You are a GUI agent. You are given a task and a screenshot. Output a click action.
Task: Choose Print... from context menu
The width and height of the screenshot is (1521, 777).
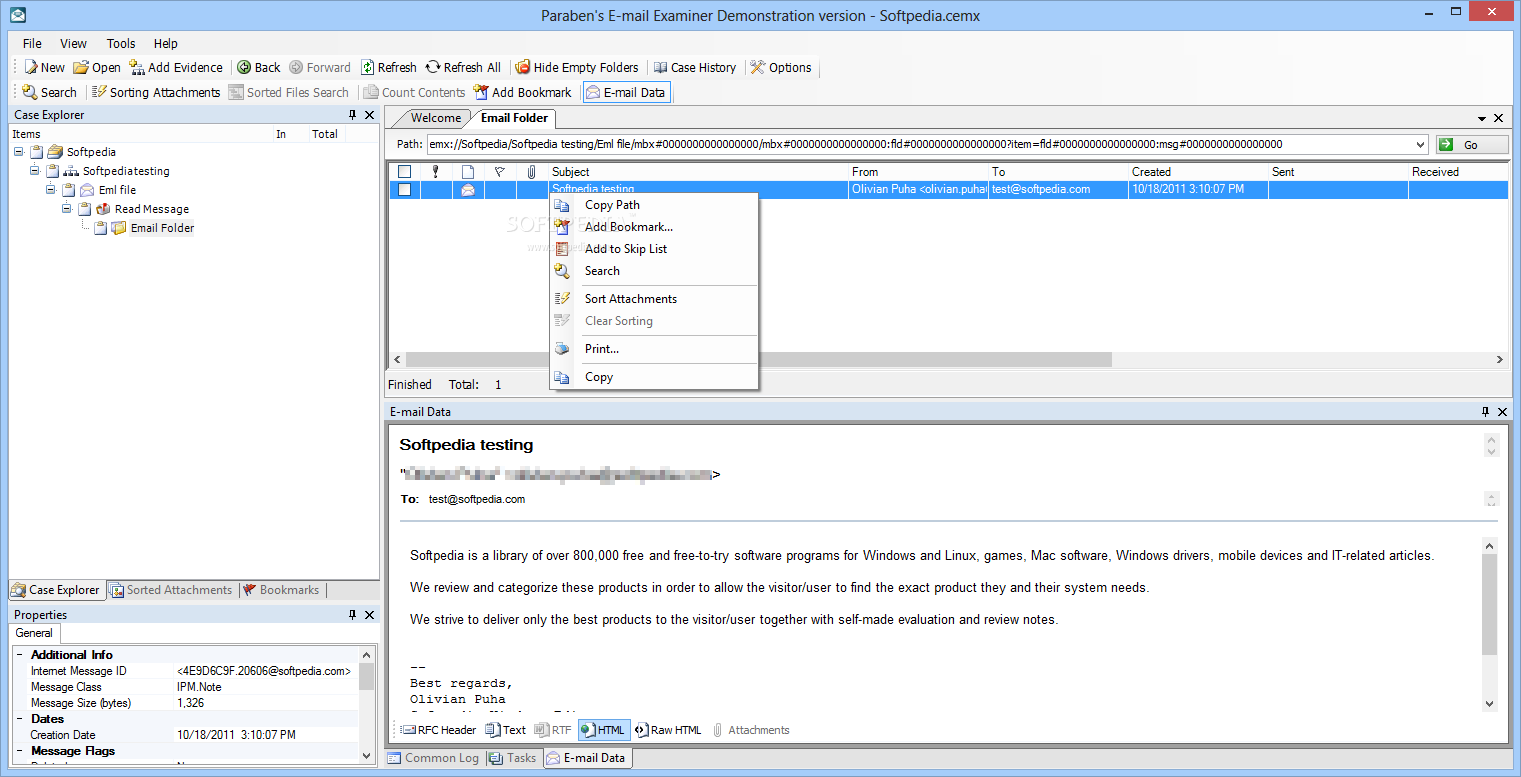pyautogui.click(x=654, y=349)
